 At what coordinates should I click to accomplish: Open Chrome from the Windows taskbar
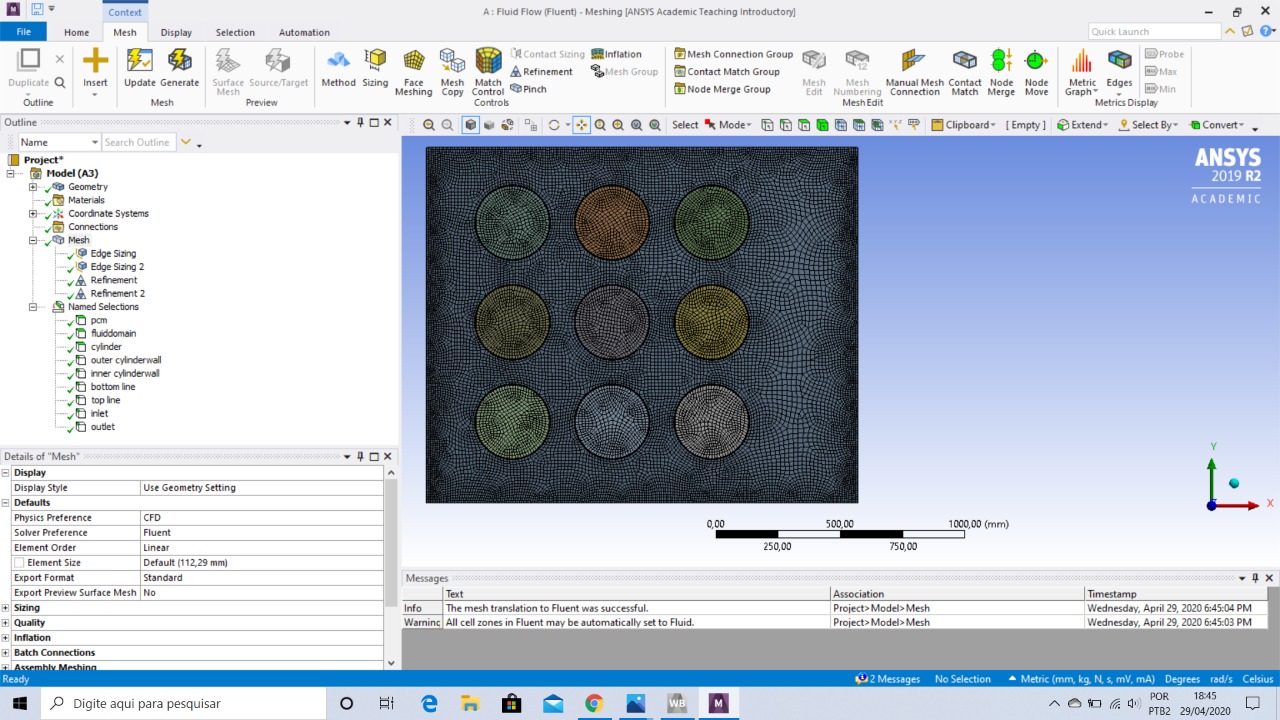[x=594, y=703]
